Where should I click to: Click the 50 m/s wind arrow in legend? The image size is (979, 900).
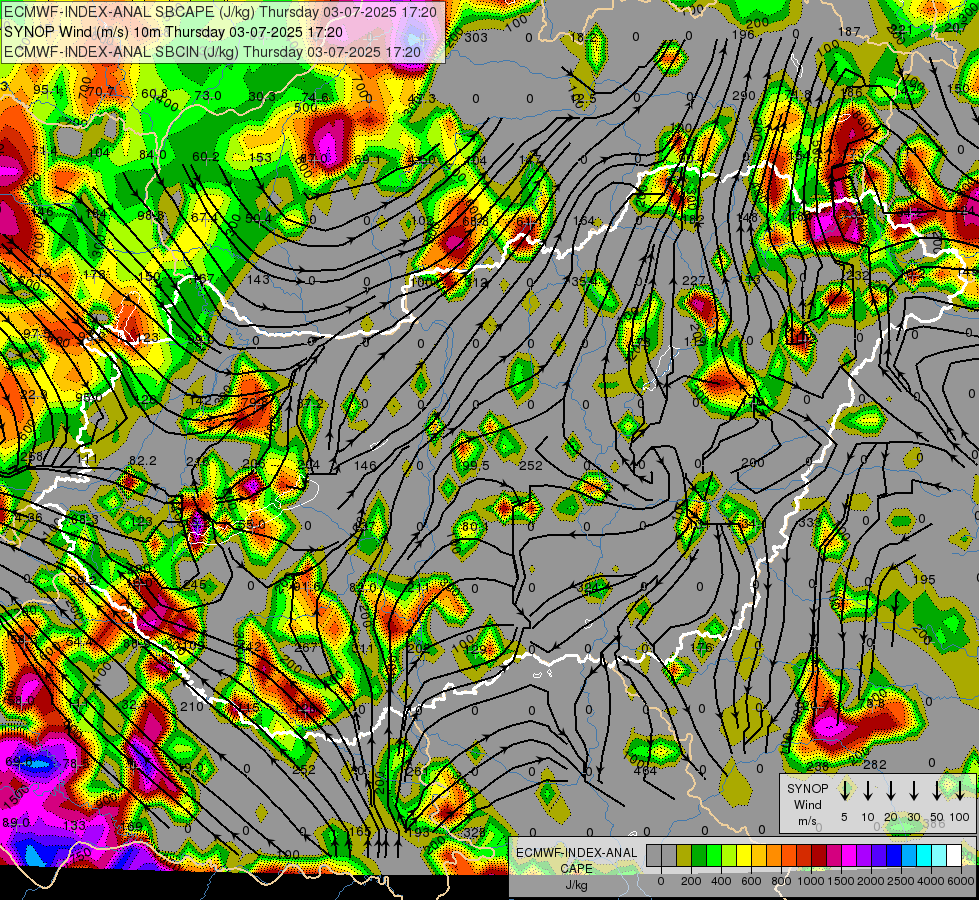(937, 791)
